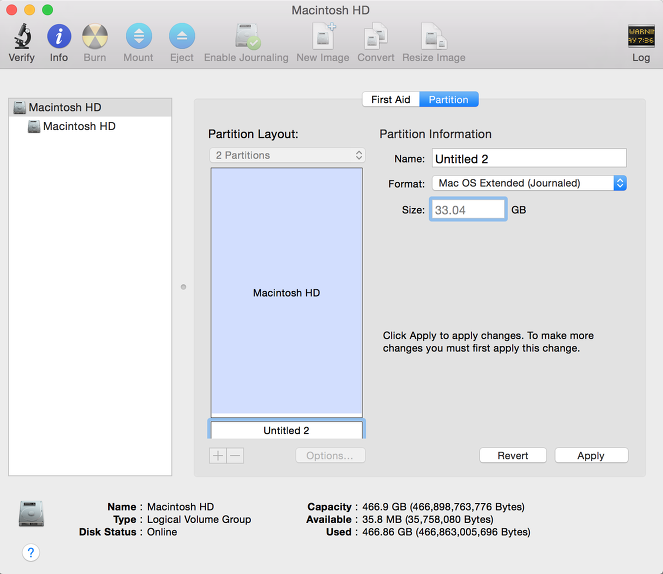Open the 2 Partitions layout dropdown
Viewport: 663px width, 574px height.
[288, 155]
